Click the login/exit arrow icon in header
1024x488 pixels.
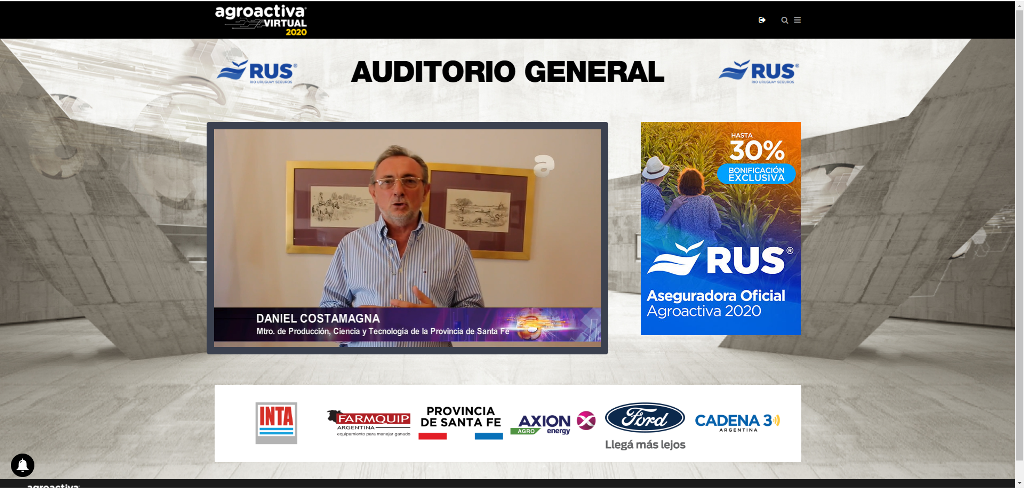(x=762, y=20)
